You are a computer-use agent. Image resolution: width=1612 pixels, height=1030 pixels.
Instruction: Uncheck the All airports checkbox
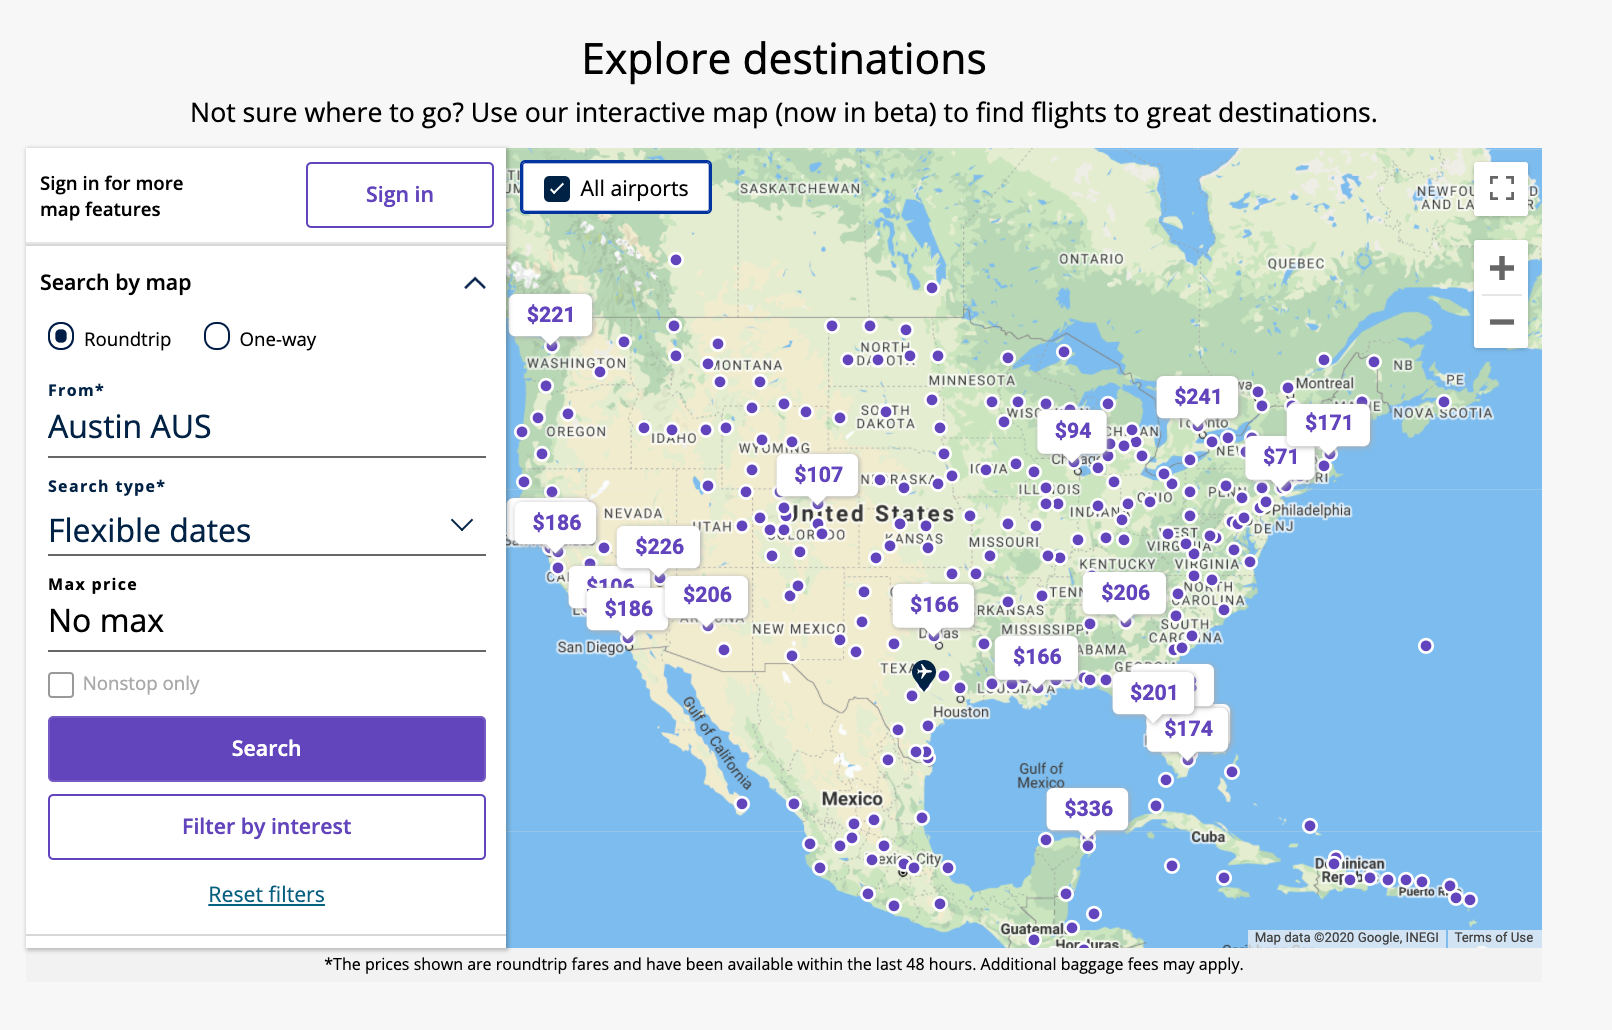557,188
